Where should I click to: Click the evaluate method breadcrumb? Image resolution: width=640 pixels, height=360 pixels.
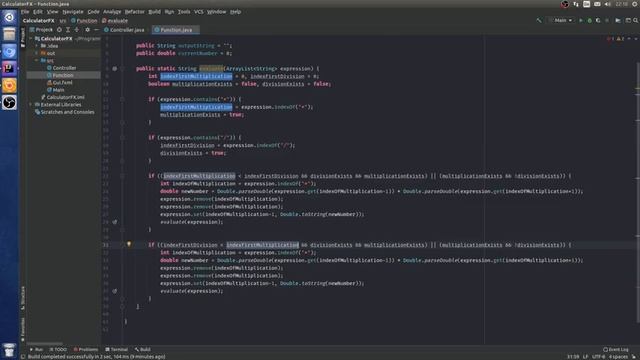tap(115, 20)
